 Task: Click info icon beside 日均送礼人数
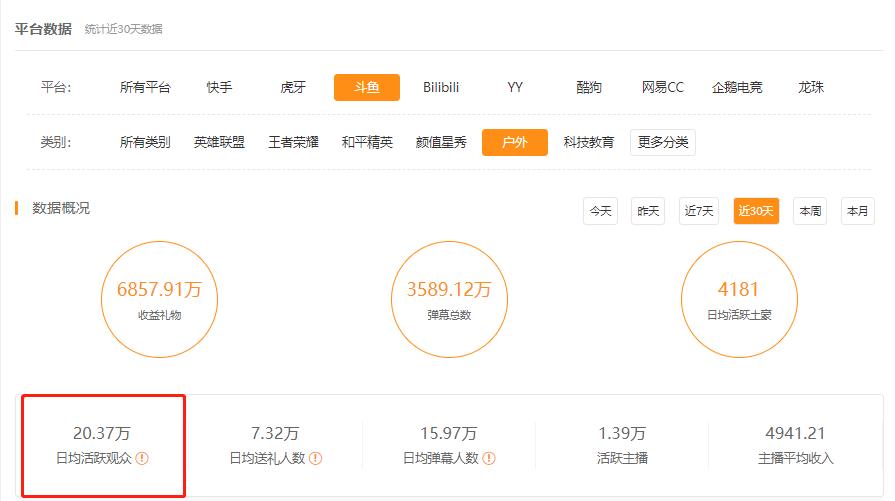coord(315,459)
